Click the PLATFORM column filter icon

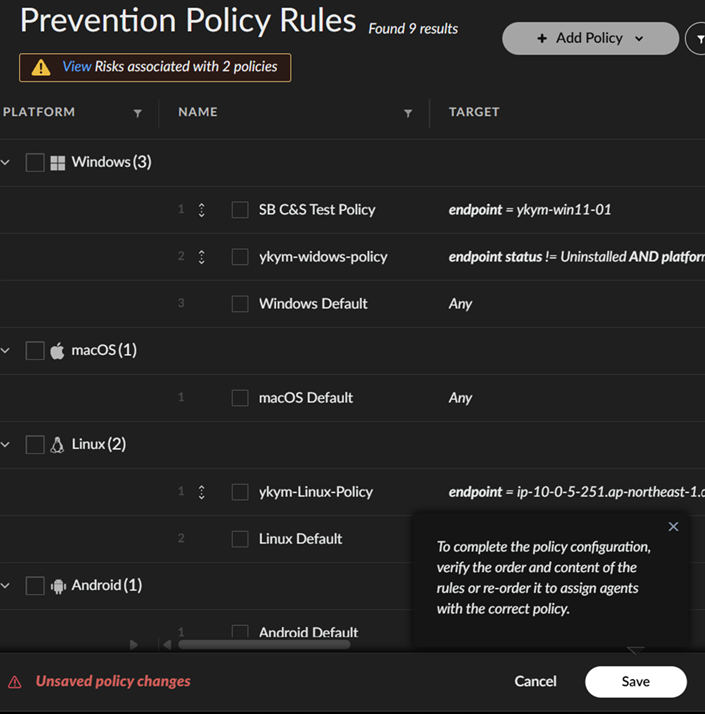pyautogui.click(x=138, y=113)
